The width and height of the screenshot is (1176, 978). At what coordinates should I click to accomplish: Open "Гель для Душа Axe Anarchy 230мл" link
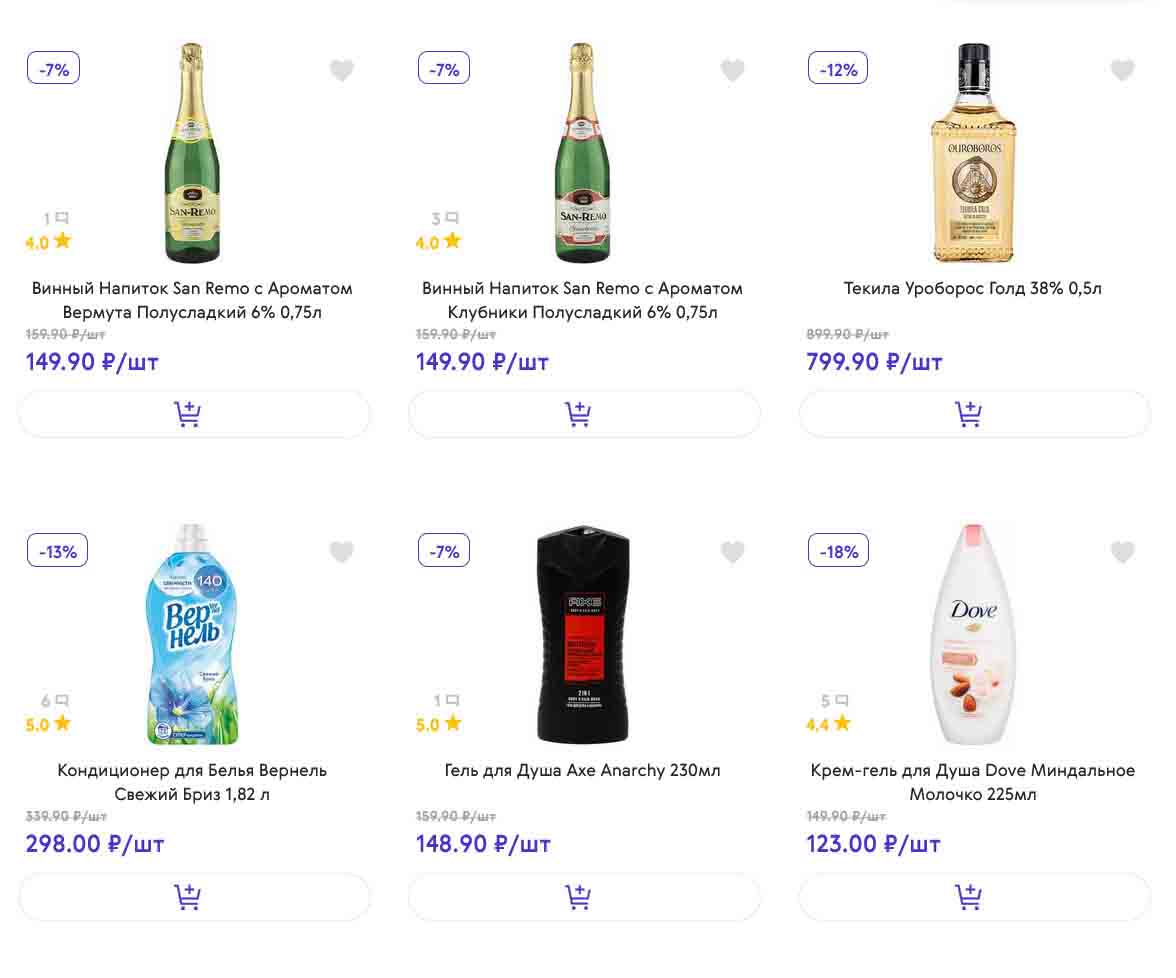pos(582,771)
